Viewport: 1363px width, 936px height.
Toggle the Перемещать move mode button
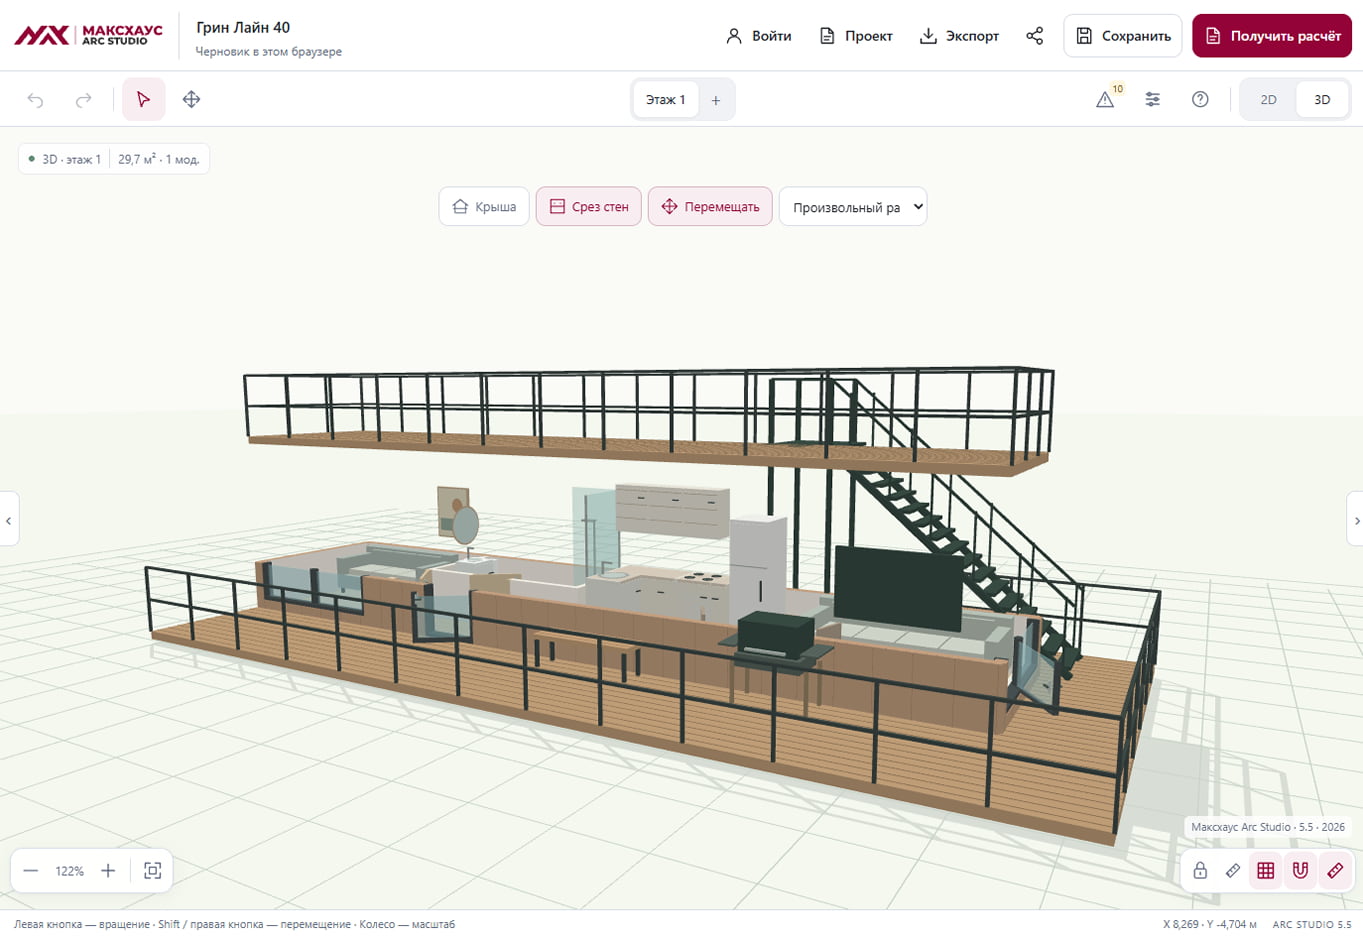click(710, 207)
